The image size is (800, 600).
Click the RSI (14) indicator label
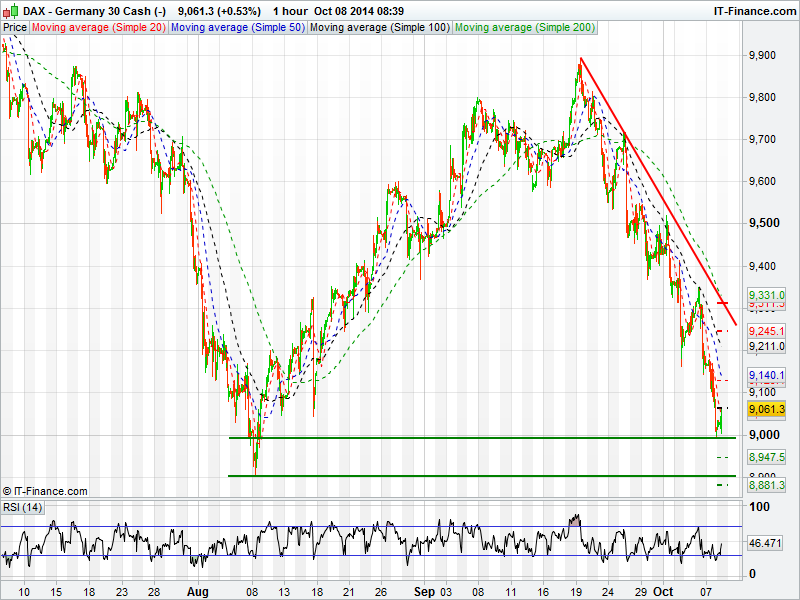coord(22,507)
